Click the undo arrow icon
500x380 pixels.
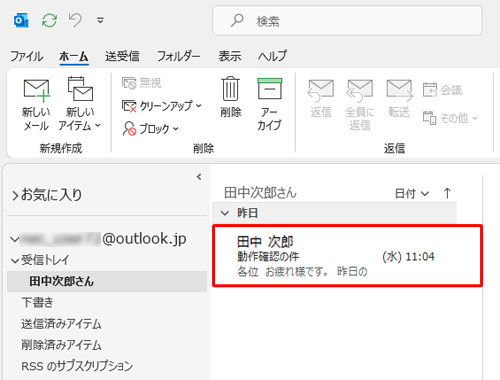coord(75,20)
